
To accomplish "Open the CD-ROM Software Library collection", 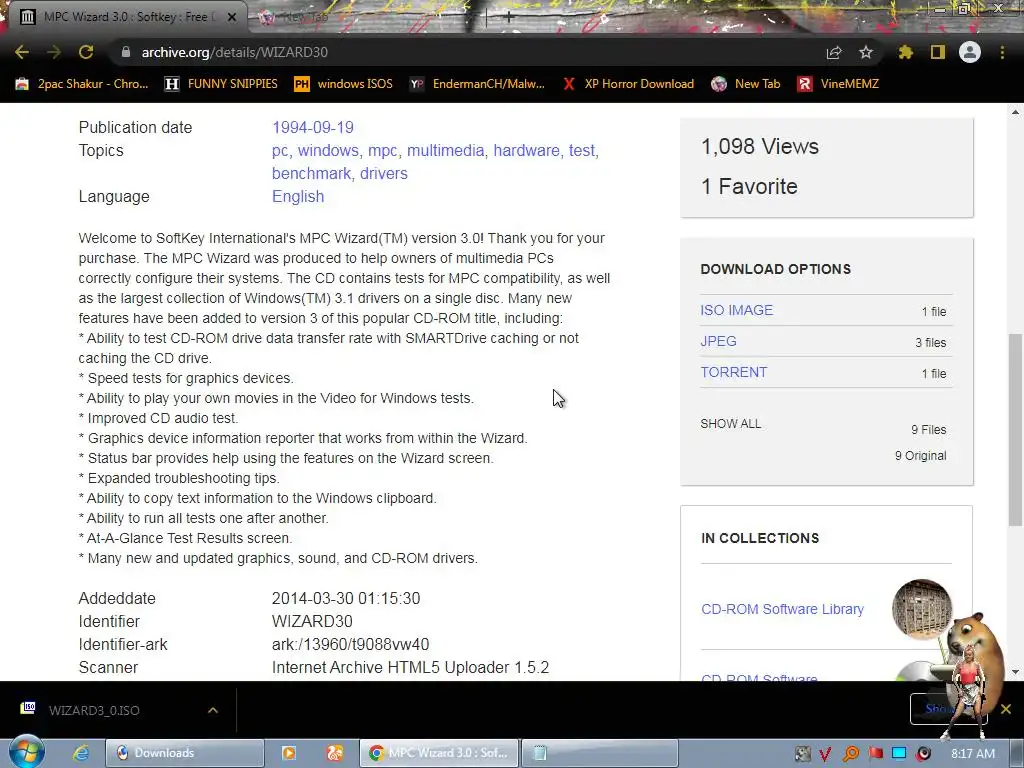I will pos(782,609).
